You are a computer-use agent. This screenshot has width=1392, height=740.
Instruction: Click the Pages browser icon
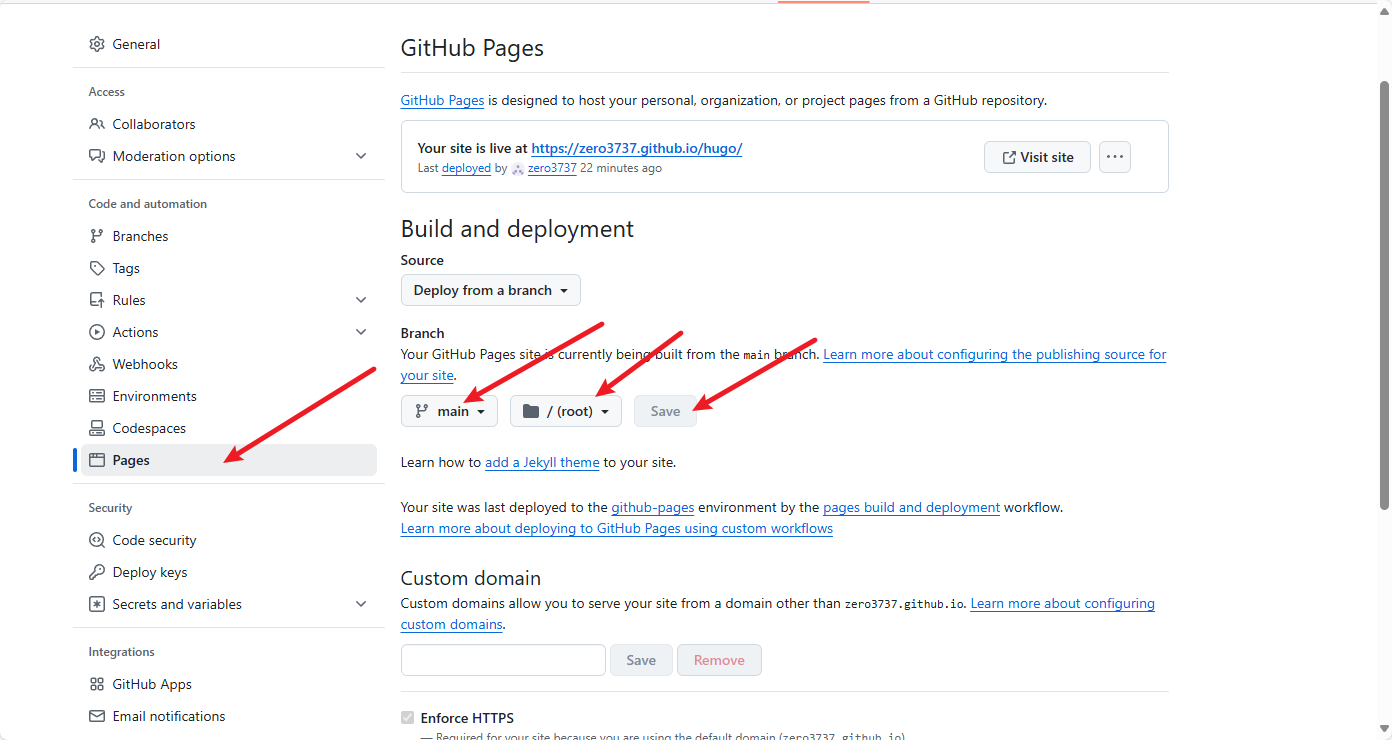click(97, 460)
